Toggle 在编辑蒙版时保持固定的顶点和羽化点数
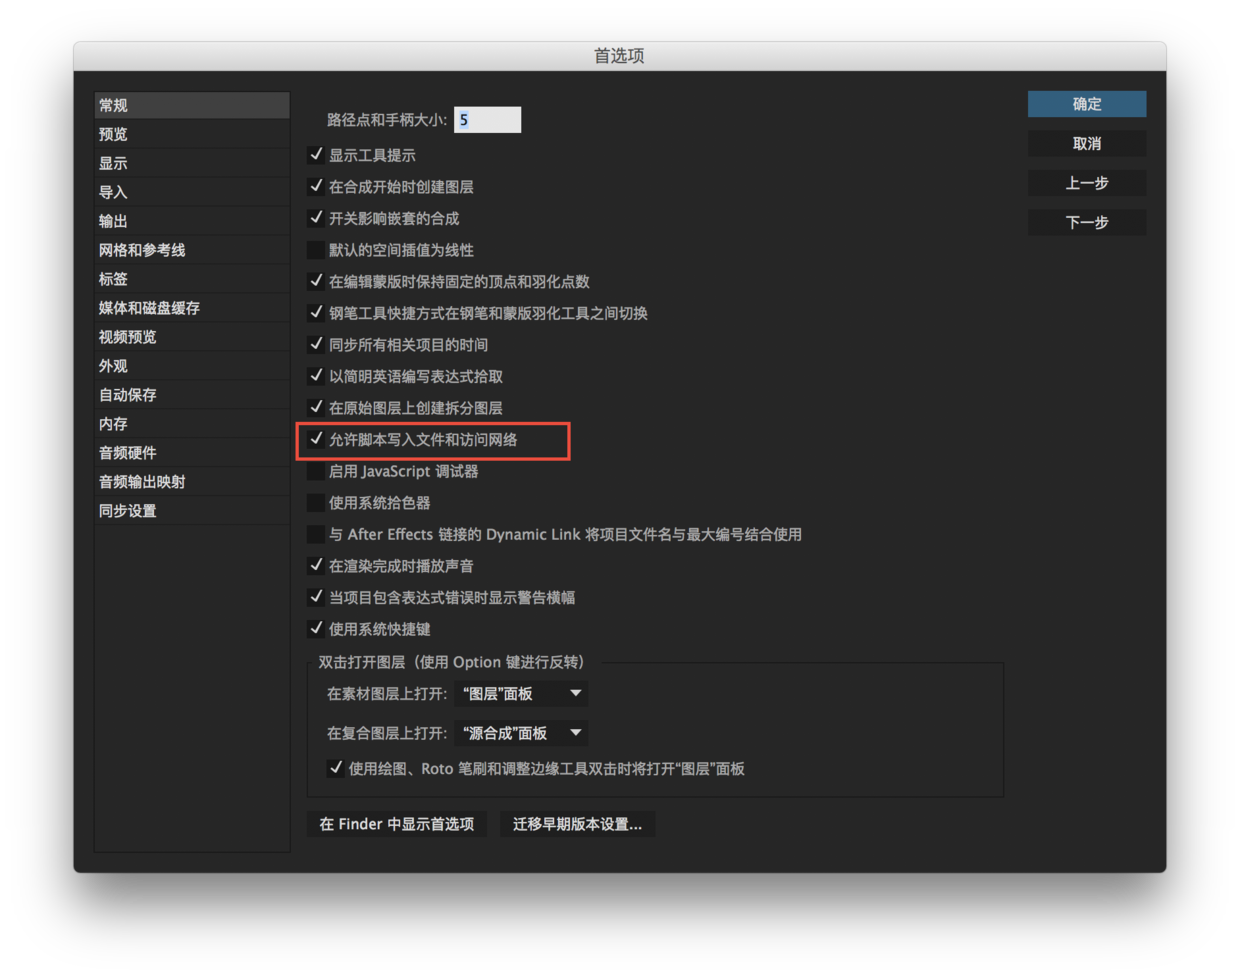Viewport: 1240px width, 978px height. [x=316, y=281]
